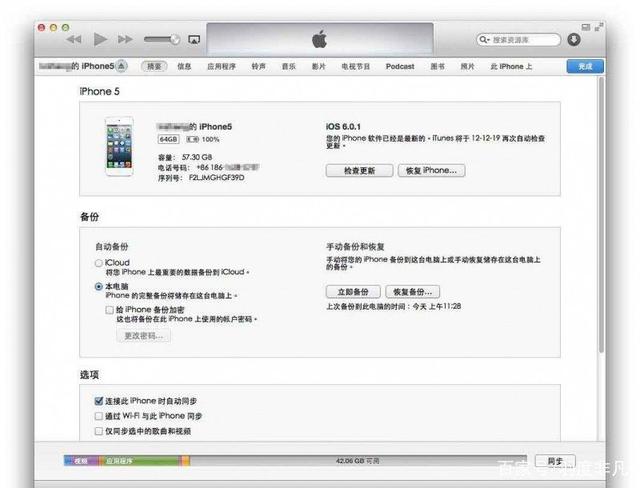Click the 搜索资源库 search field
The height and width of the screenshot is (488, 640).
tap(525, 40)
